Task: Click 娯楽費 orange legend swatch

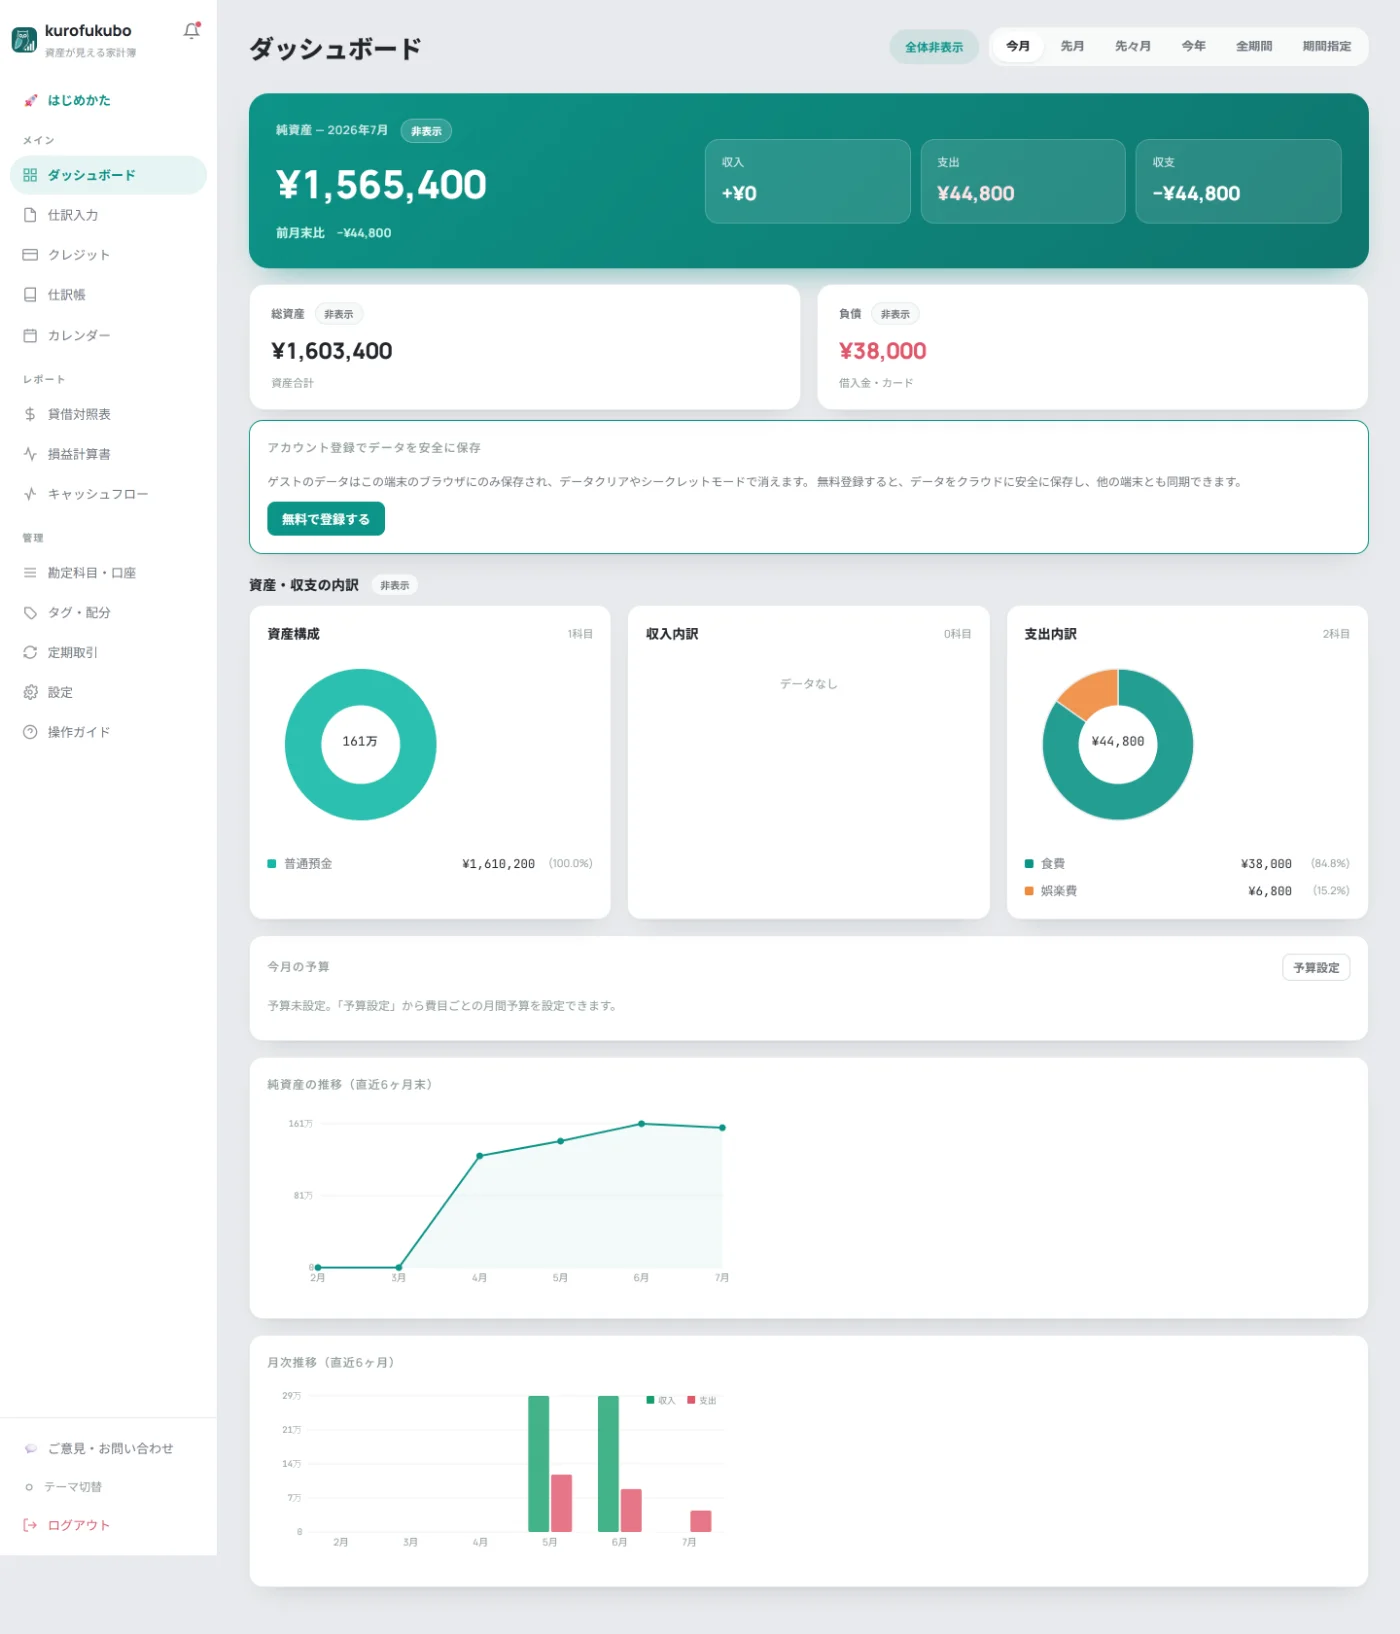Action: coord(1029,891)
